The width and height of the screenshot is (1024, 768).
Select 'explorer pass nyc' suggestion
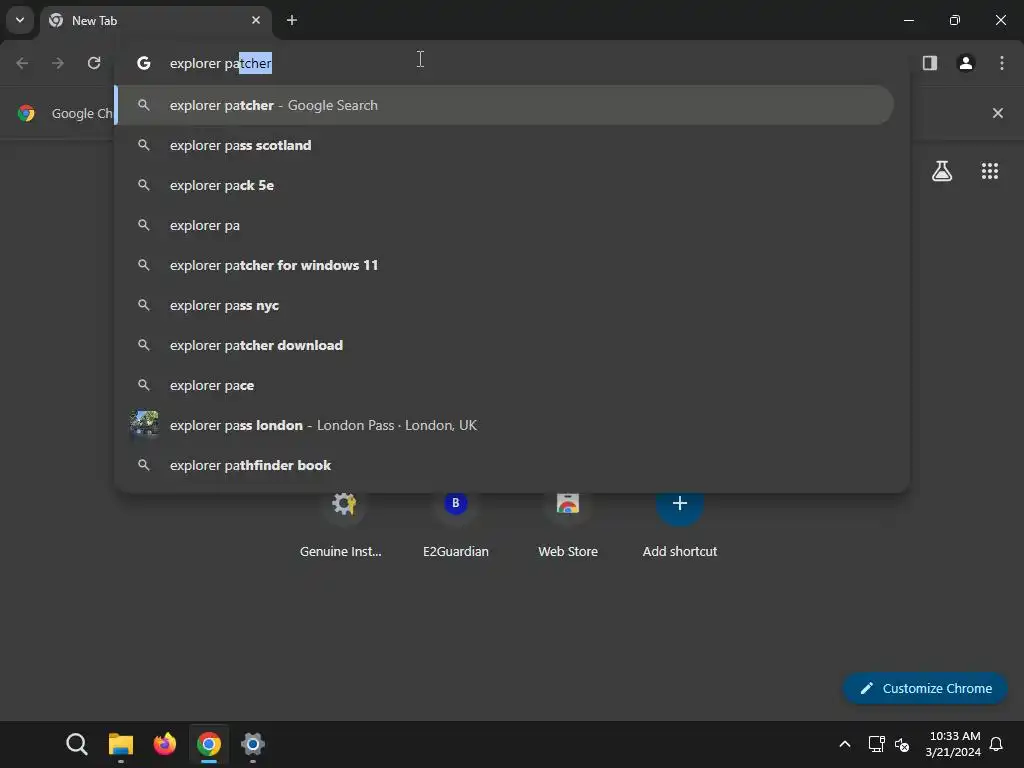(504, 305)
